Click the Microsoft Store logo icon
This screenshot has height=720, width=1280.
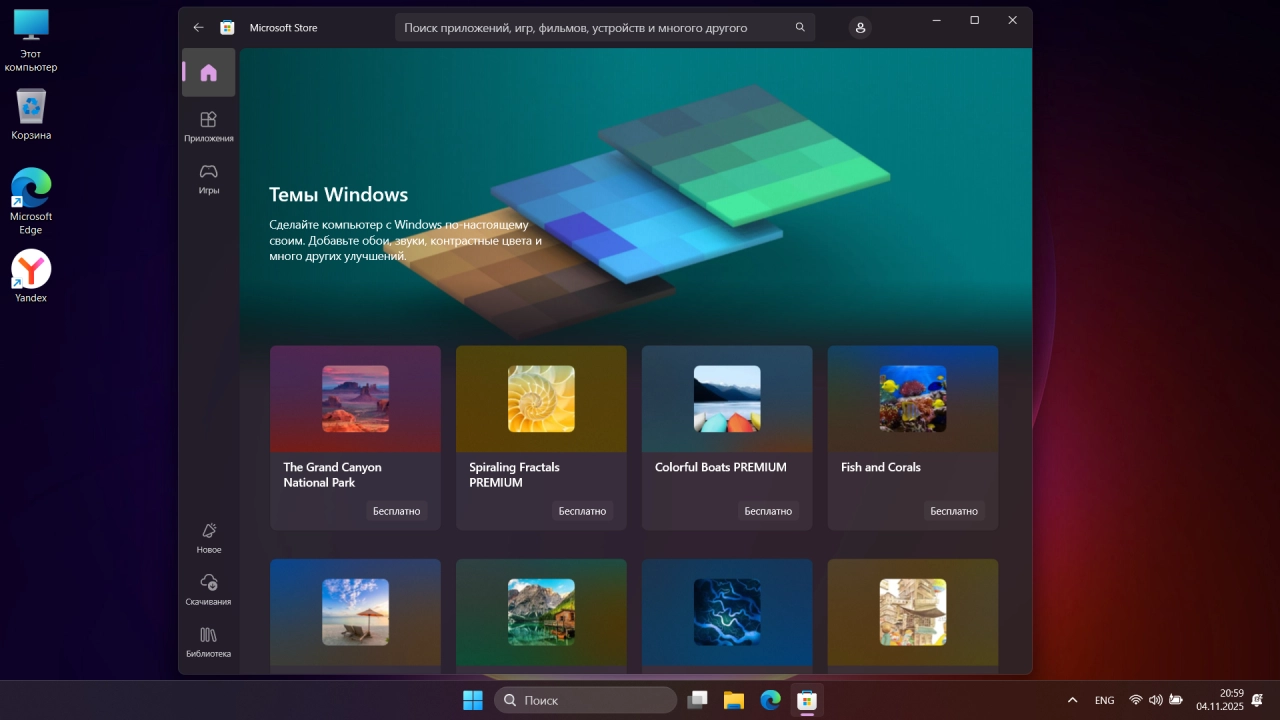tap(228, 28)
